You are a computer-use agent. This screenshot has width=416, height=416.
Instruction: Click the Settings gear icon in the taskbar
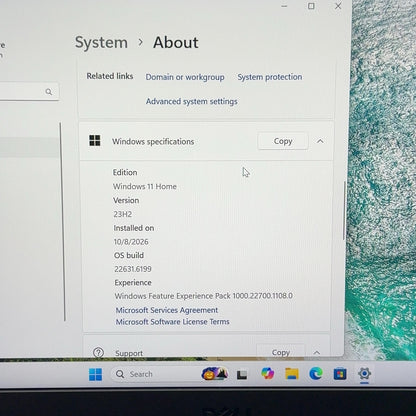pyautogui.click(x=364, y=373)
